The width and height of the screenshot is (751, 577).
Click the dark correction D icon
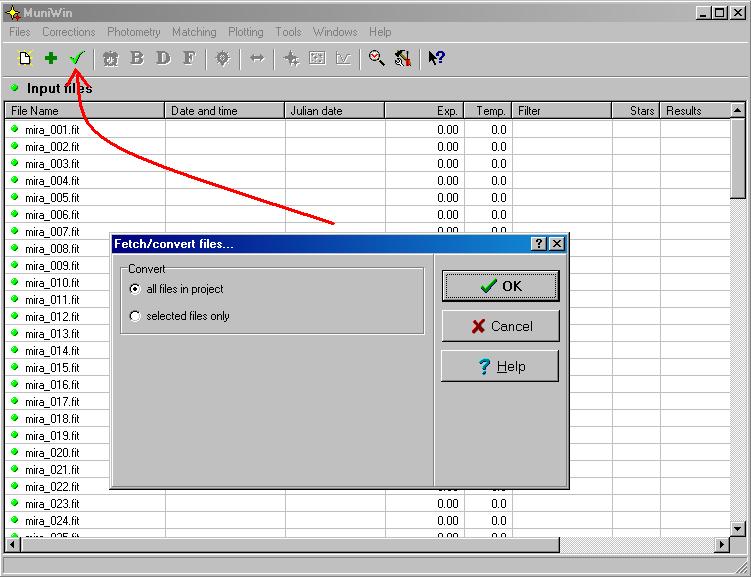click(163, 59)
